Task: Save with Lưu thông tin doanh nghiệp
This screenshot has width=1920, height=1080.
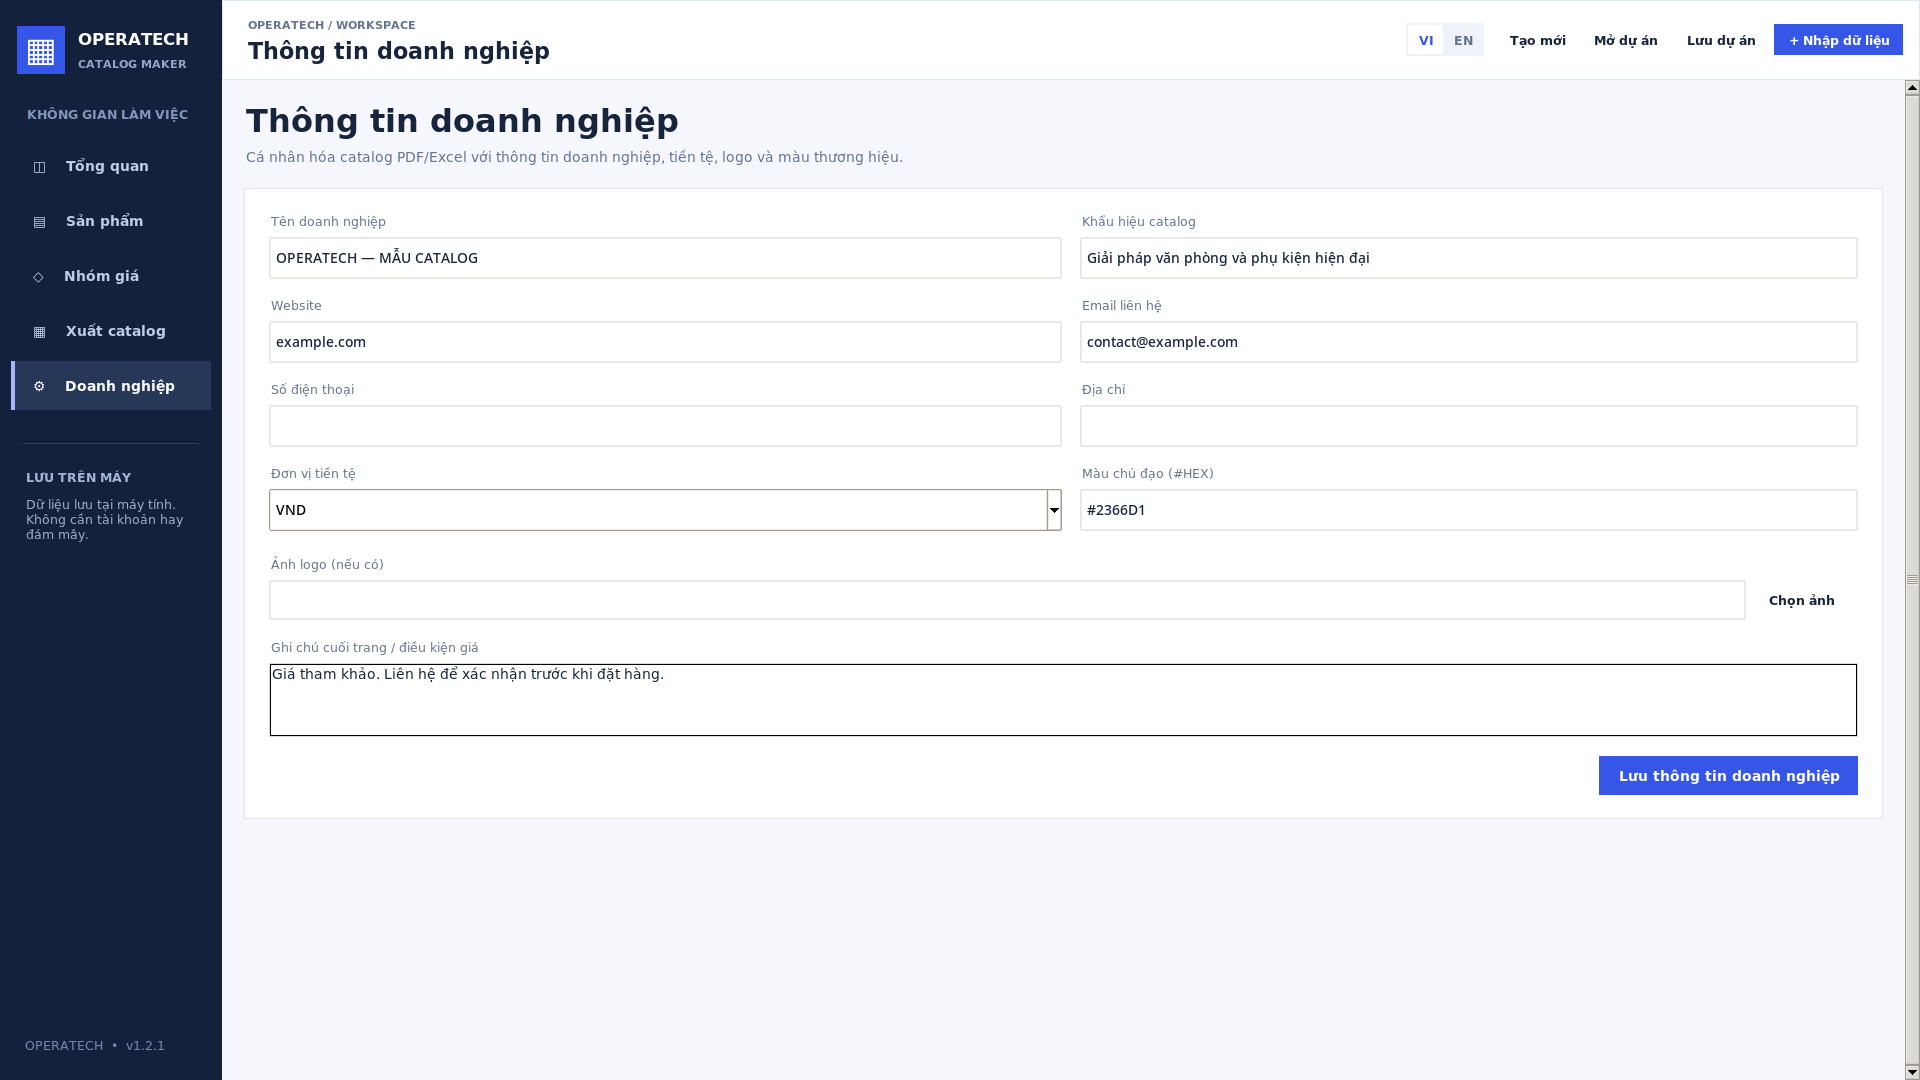Action: (x=1728, y=776)
